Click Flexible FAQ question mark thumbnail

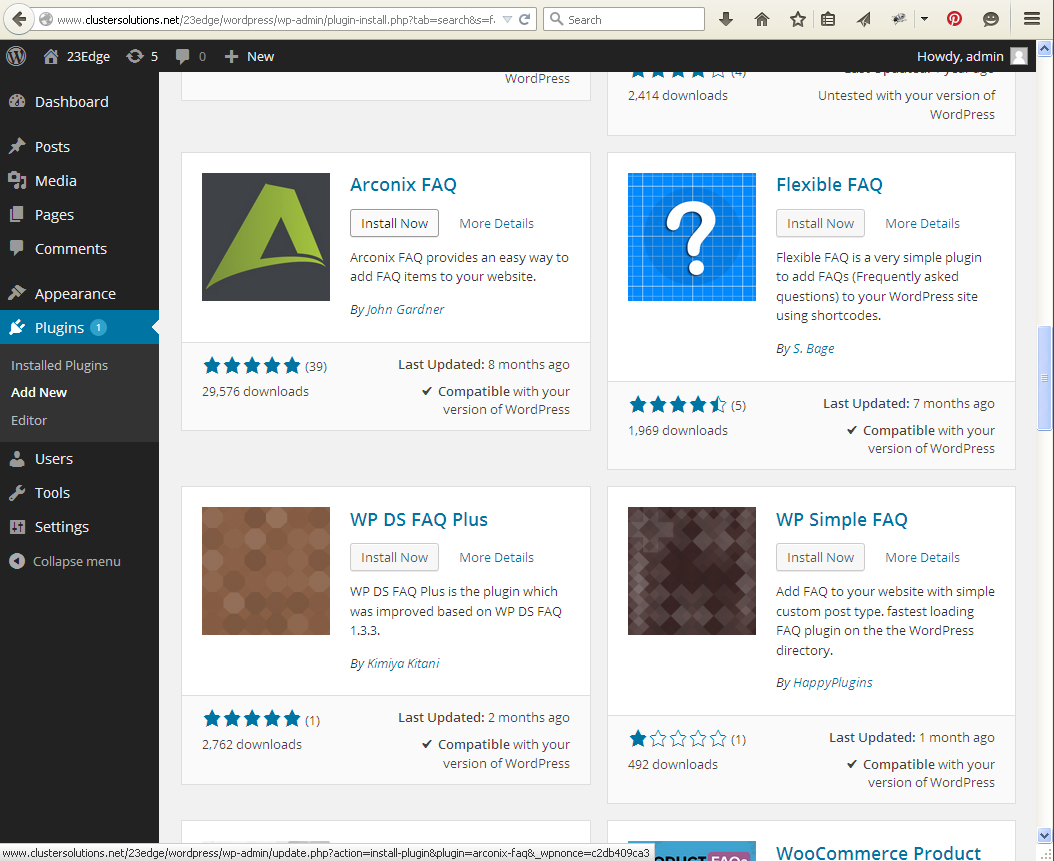(692, 237)
